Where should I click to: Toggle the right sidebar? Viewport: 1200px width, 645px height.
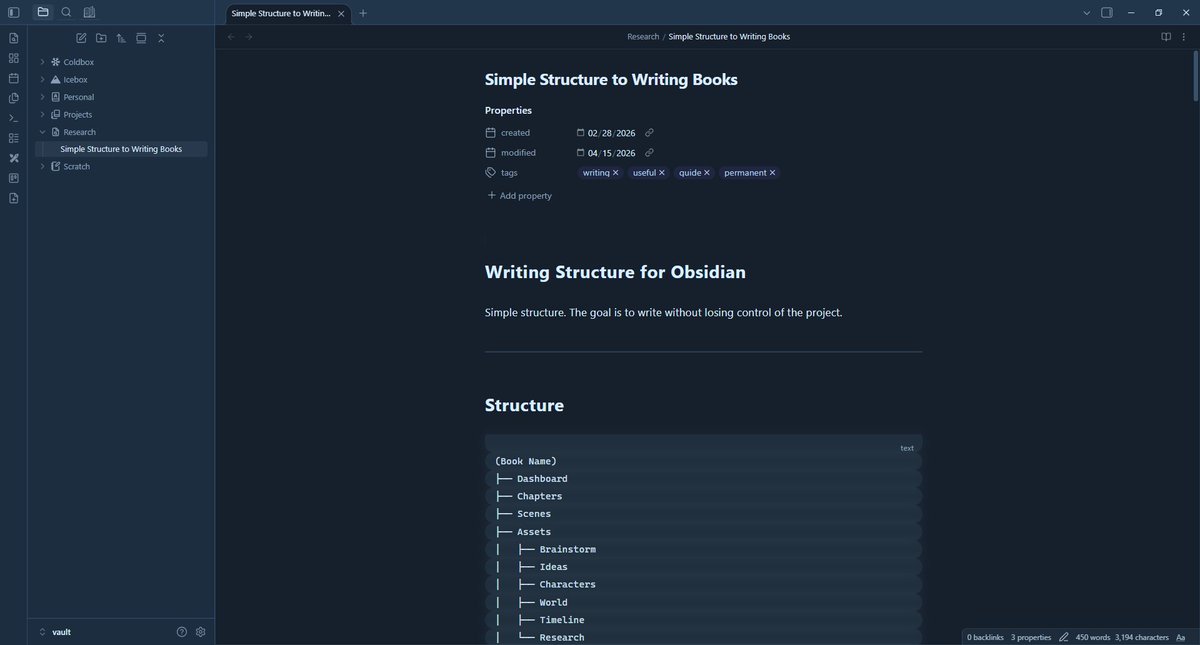pos(1107,13)
